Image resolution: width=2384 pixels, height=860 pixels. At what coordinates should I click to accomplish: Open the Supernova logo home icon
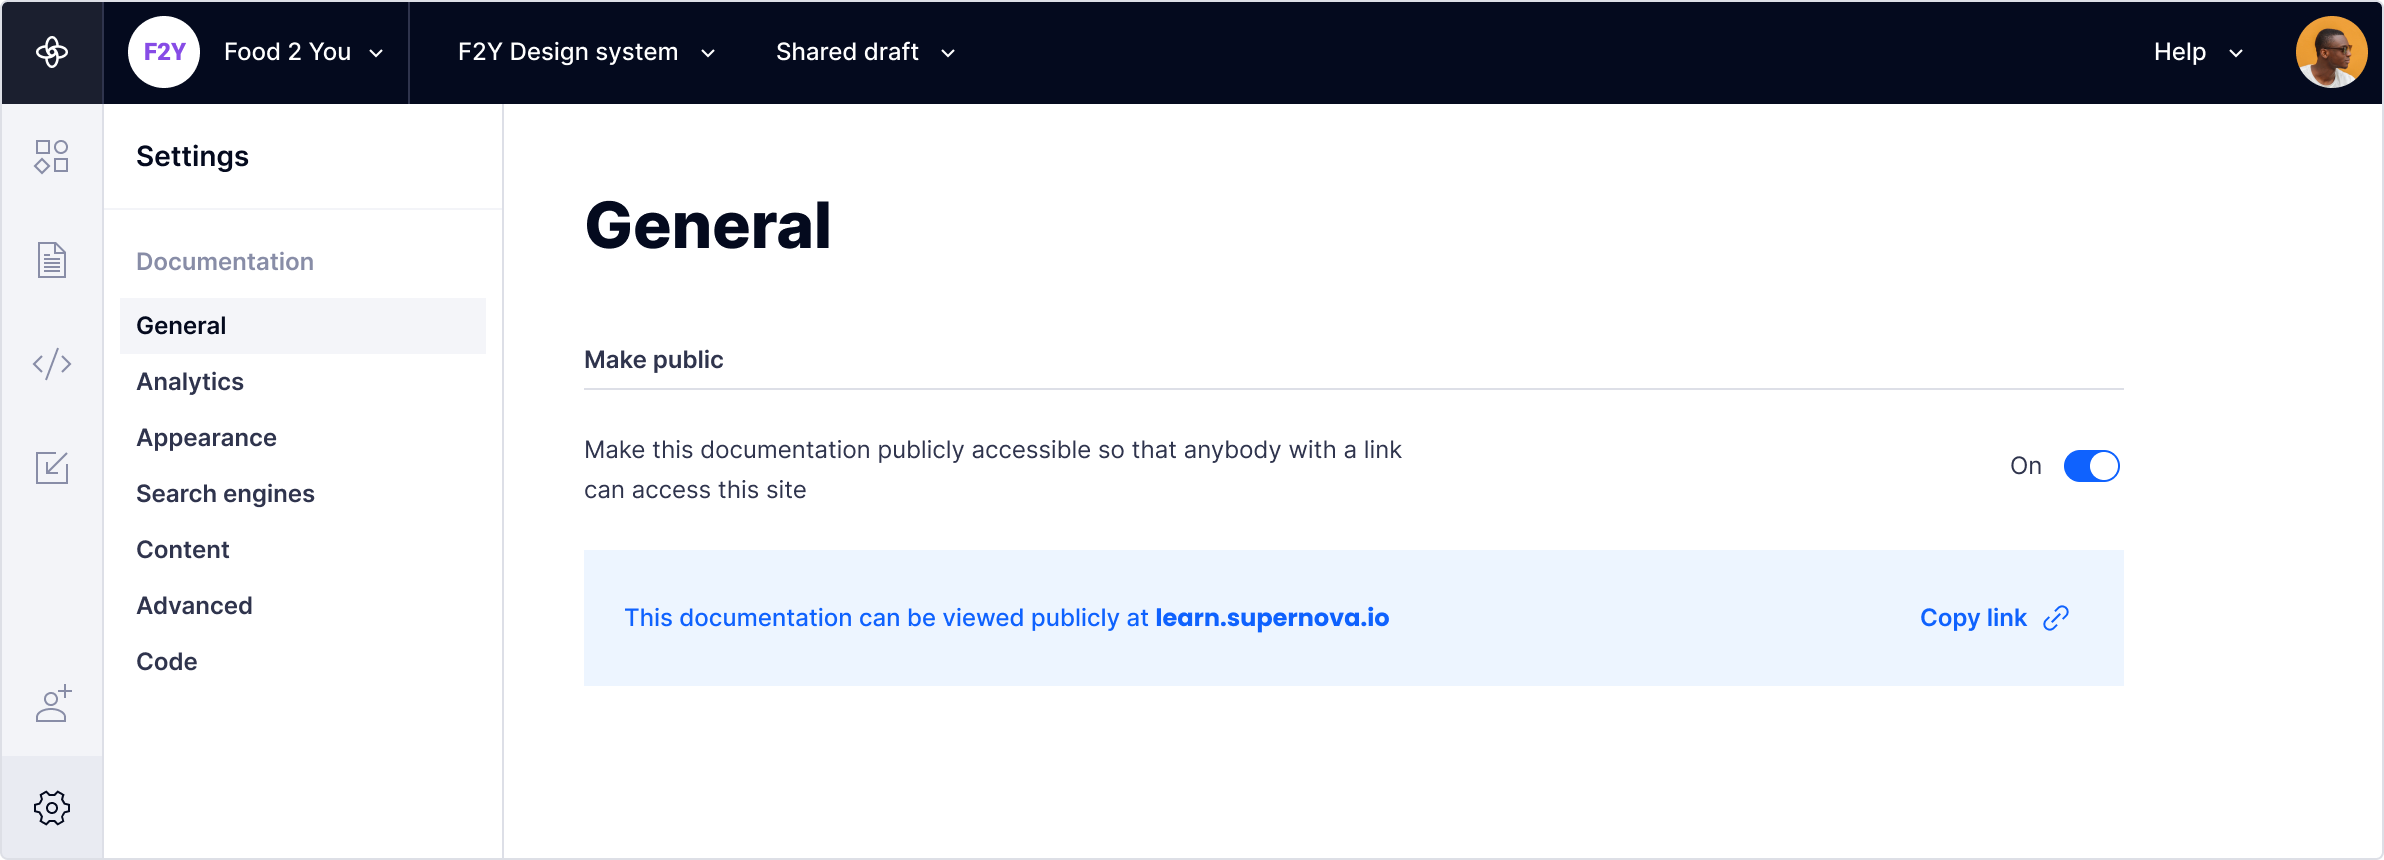pyautogui.click(x=51, y=51)
